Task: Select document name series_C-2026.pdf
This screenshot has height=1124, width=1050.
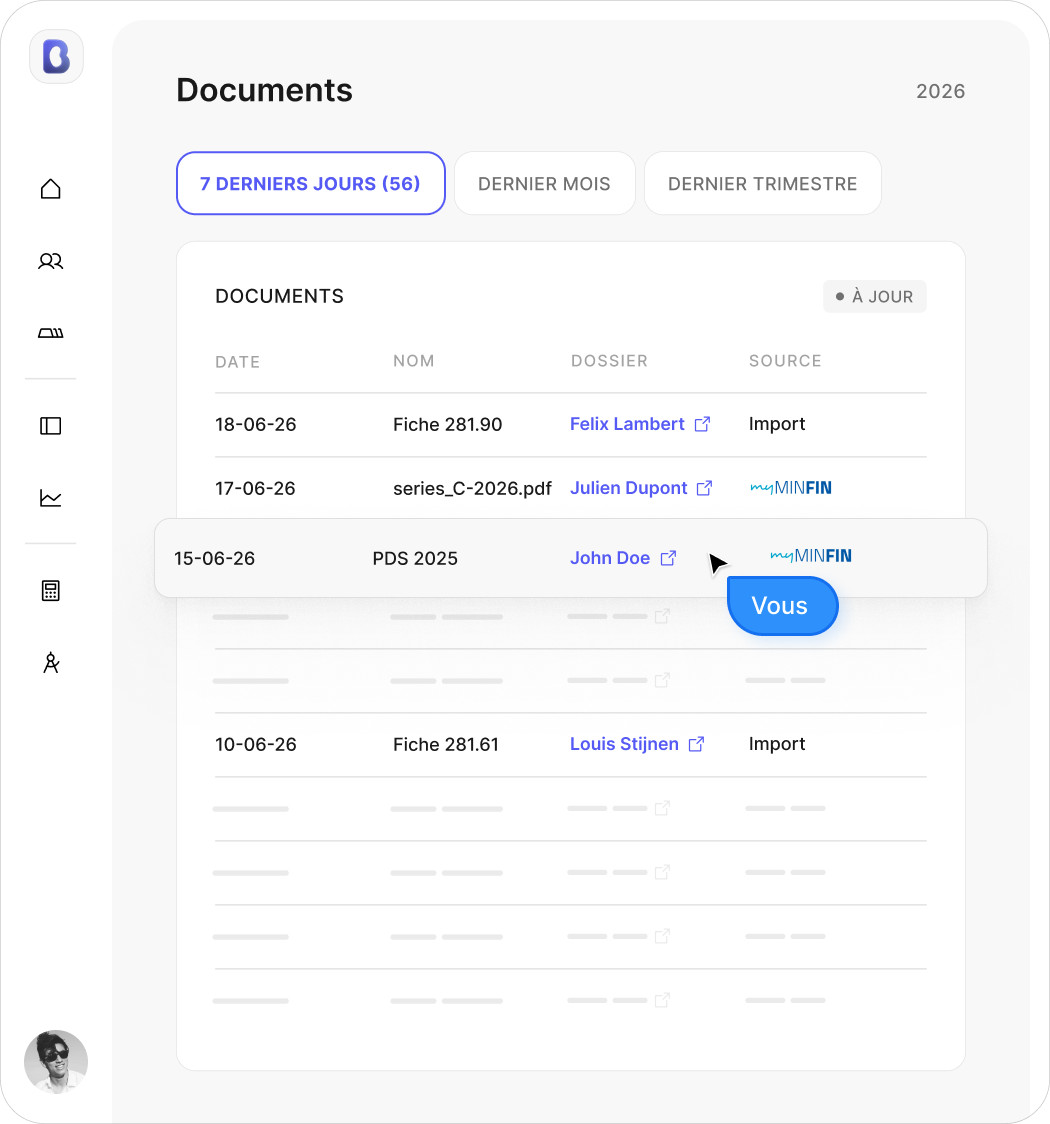Action: click(472, 488)
